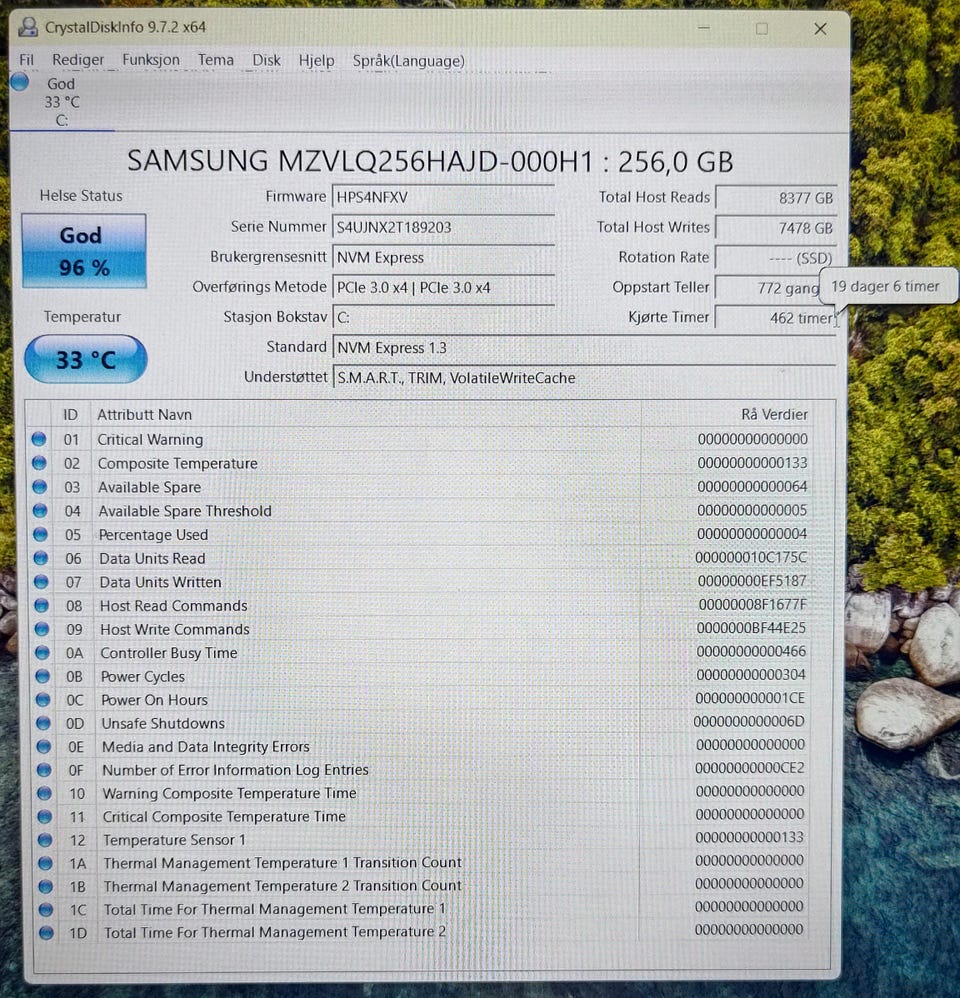Open the Tema menu
The width and height of the screenshot is (960, 998).
point(216,60)
